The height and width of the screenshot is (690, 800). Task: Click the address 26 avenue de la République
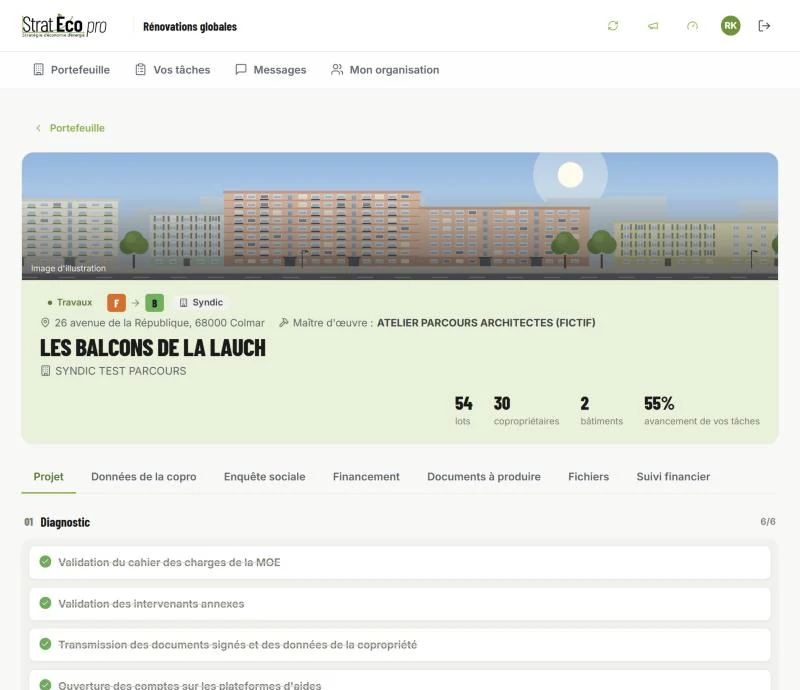160,323
